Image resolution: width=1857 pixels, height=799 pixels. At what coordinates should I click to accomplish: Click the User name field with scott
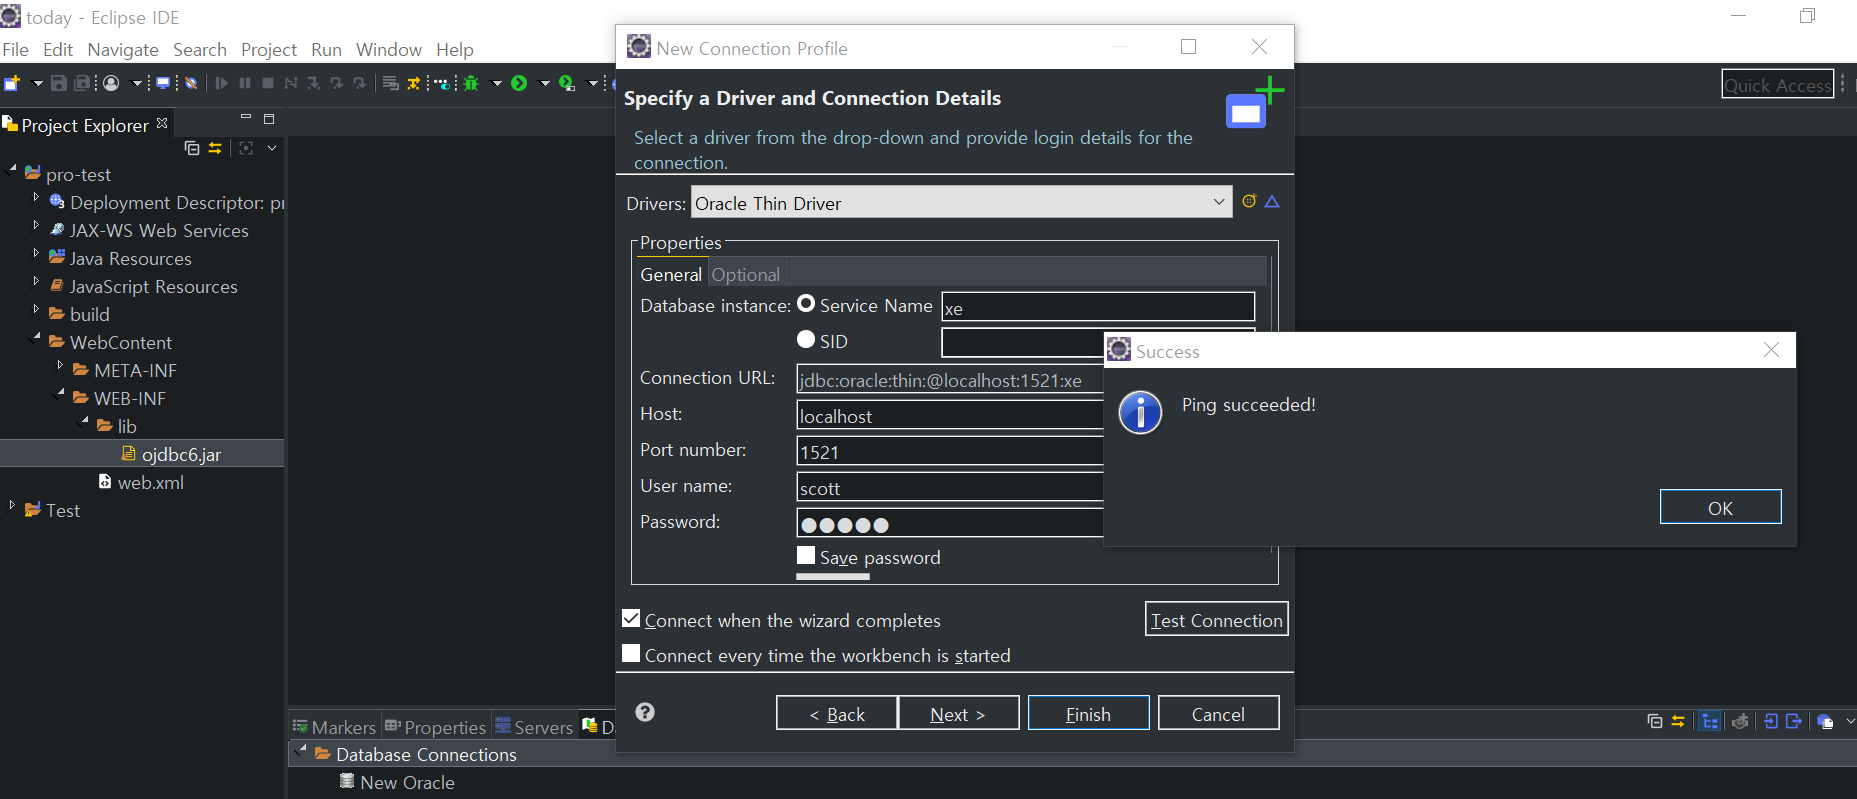(x=950, y=487)
